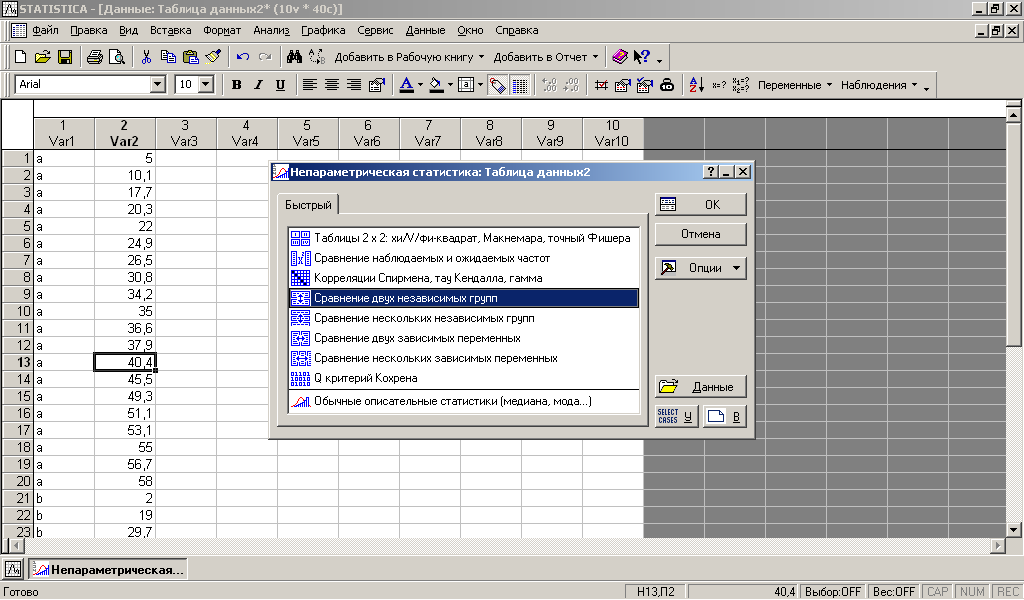Open the Select Cases button in dialog

(677, 417)
